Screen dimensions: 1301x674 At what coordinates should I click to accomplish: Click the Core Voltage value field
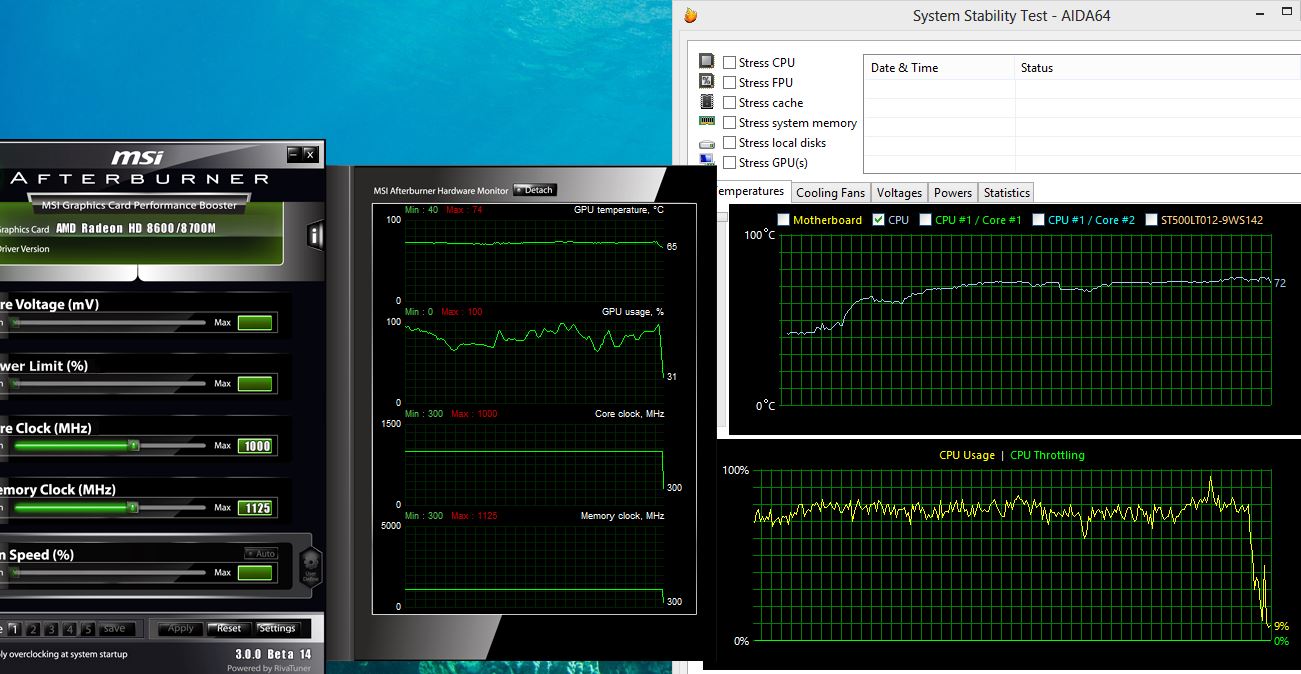(255, 322)
